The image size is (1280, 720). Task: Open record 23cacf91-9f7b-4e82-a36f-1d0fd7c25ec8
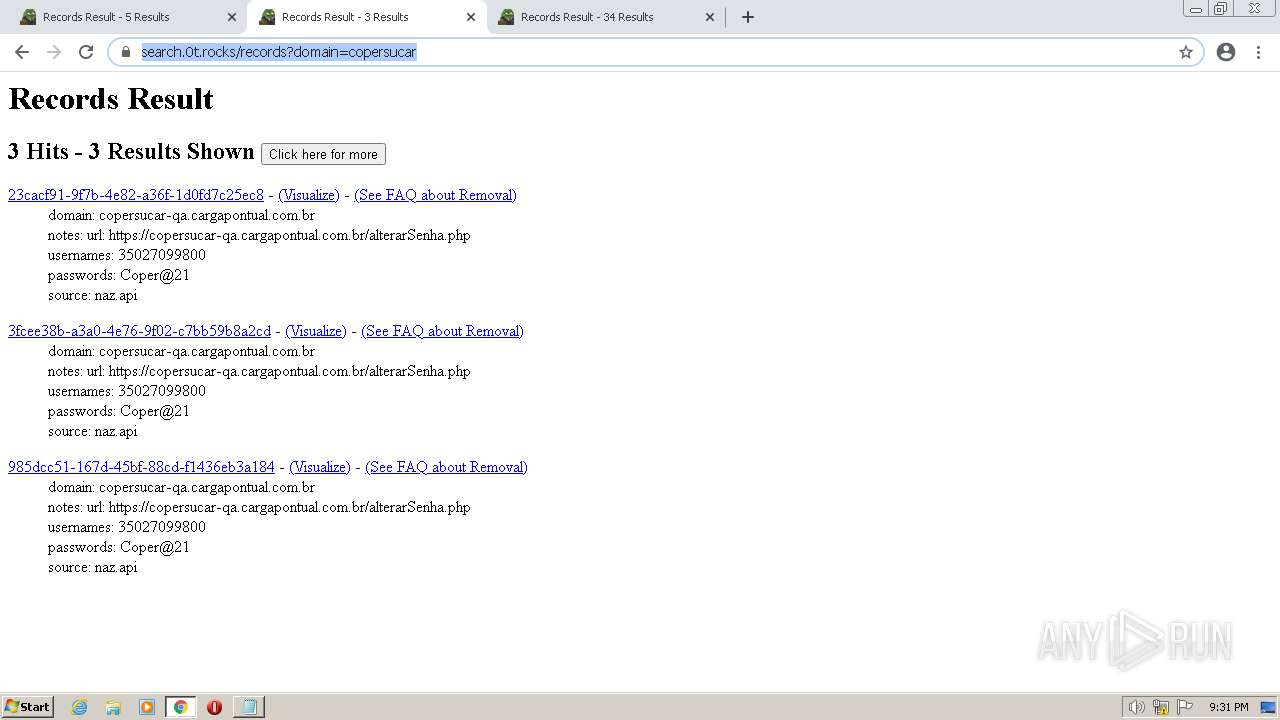[136, 195]
